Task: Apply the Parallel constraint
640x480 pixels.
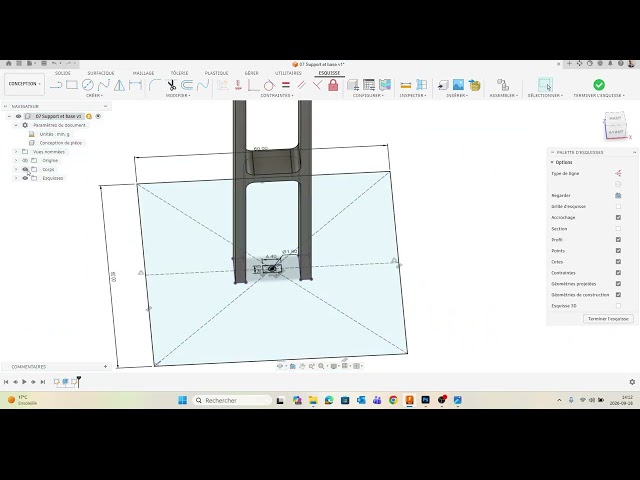Action: [x=302, y=85]
